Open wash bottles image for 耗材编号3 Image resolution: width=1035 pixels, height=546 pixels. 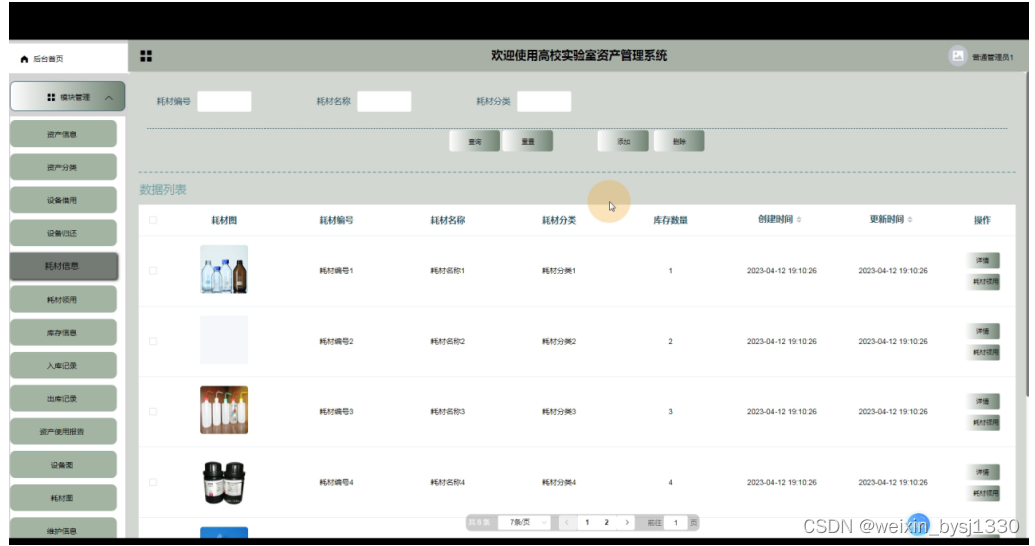pyautogui.click(x=224, y=410)
